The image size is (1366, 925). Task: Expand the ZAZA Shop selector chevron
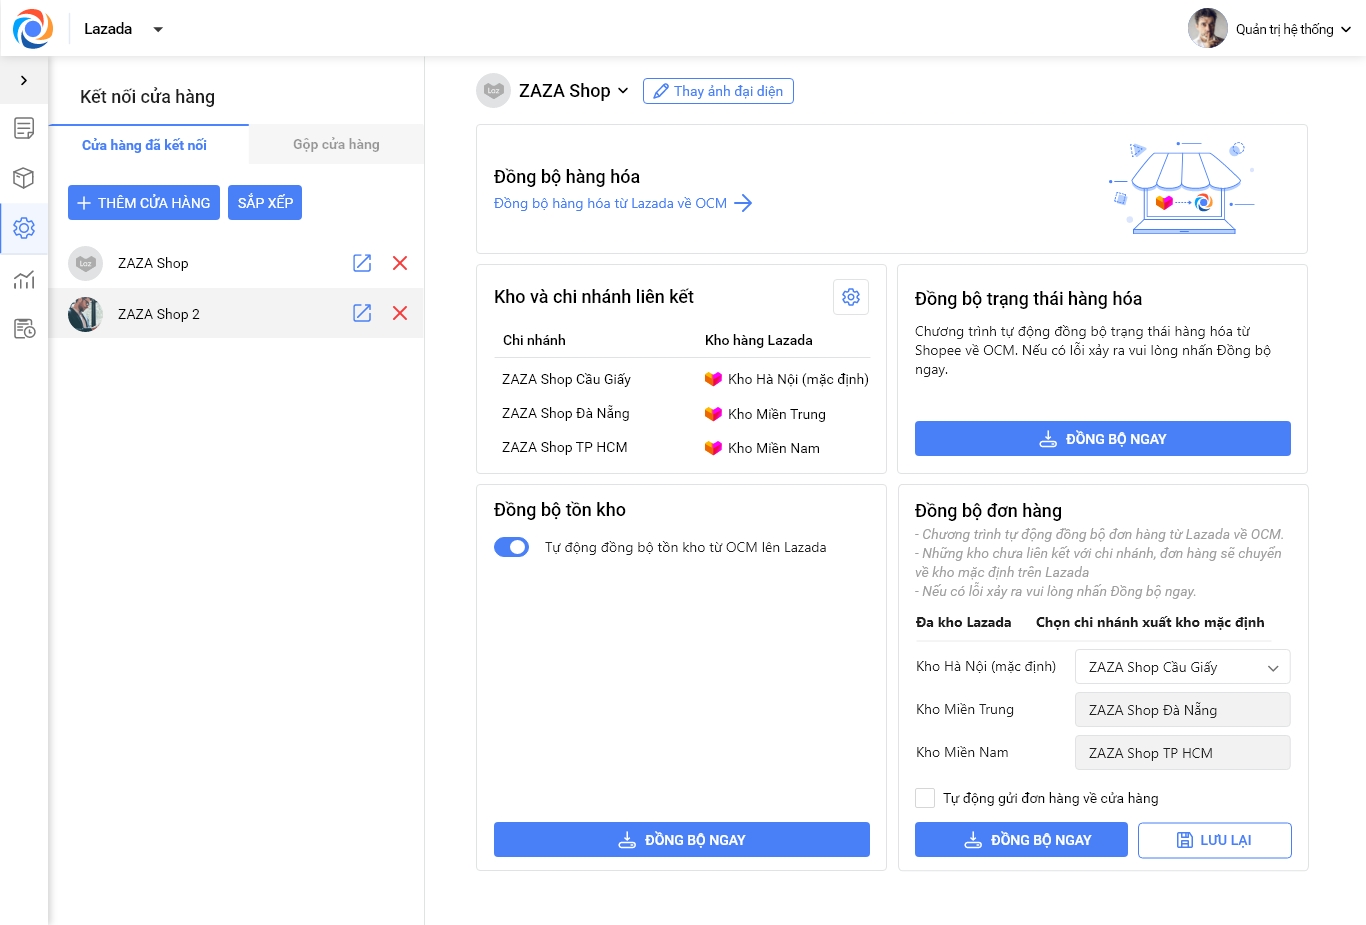tap(623, 91)
